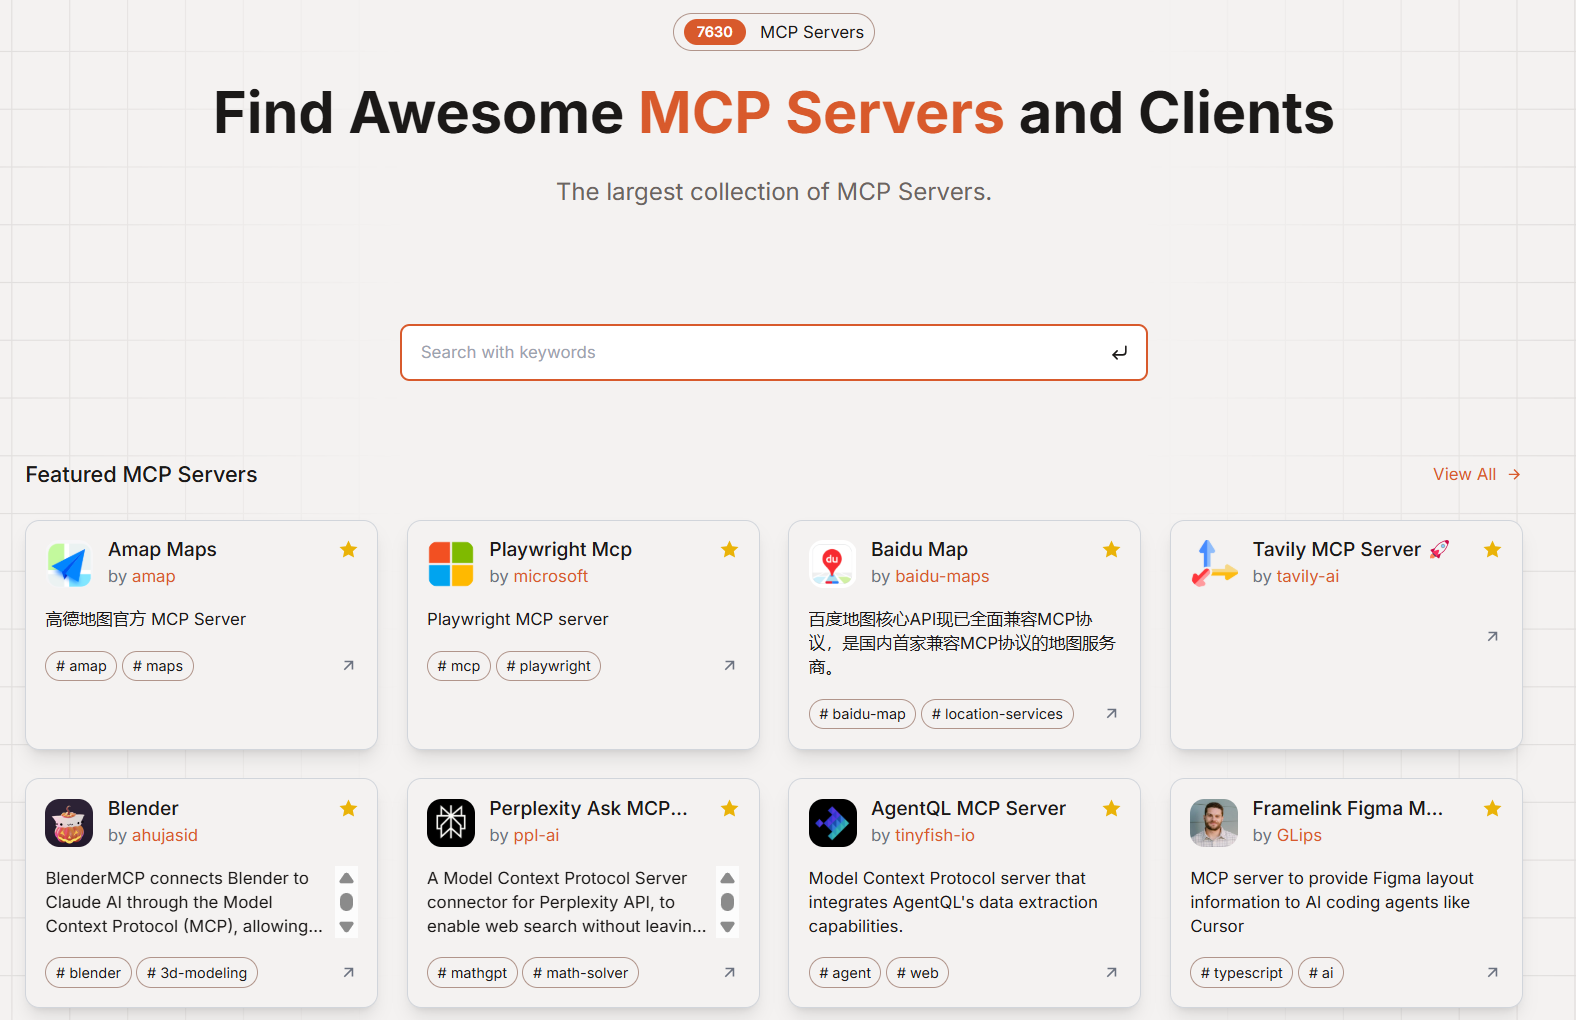Screen dimensions: 1576x1020
Task: Select the # mathgpt tag
Action: (x=472, y=973)
